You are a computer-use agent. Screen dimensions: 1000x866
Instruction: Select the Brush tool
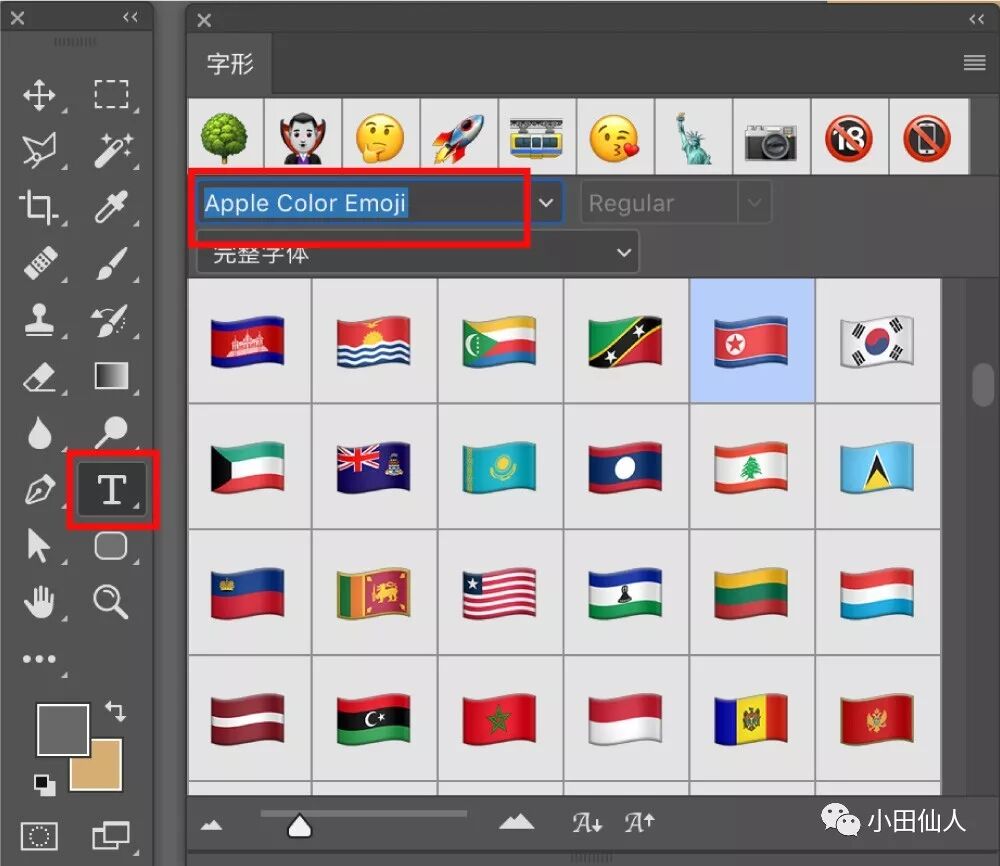tap(112, 263)
